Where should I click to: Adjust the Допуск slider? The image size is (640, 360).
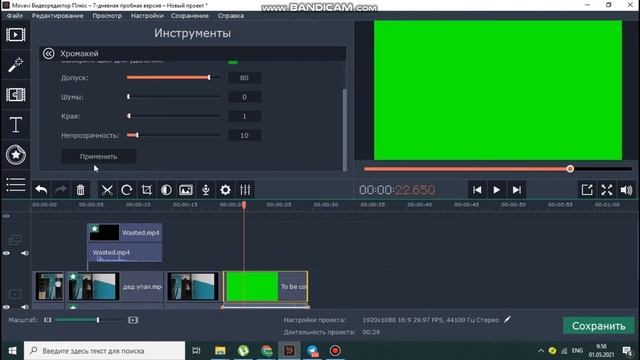[x=174, y=77]
